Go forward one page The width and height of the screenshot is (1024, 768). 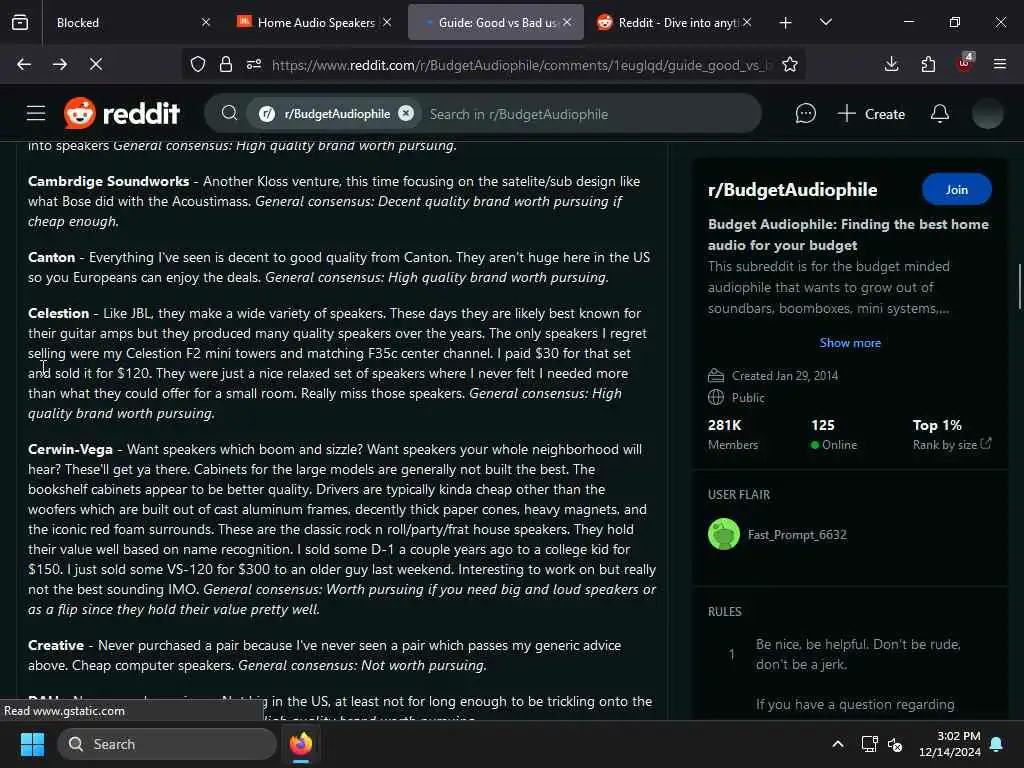click(x=59, y=64)
